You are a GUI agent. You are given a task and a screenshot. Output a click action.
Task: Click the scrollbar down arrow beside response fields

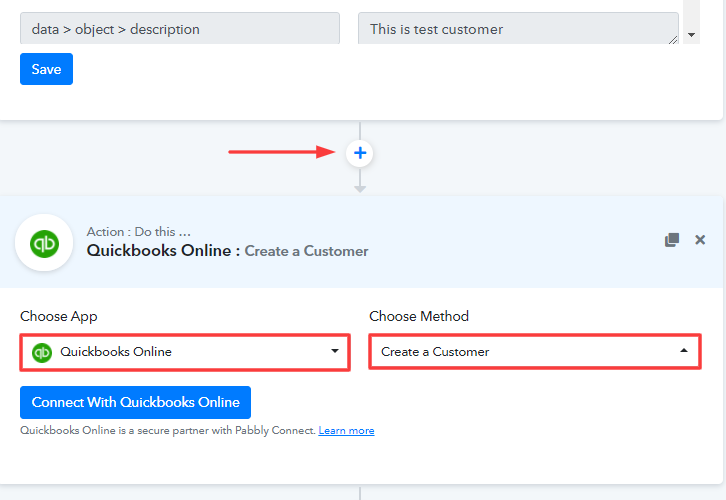pos(691,35)
